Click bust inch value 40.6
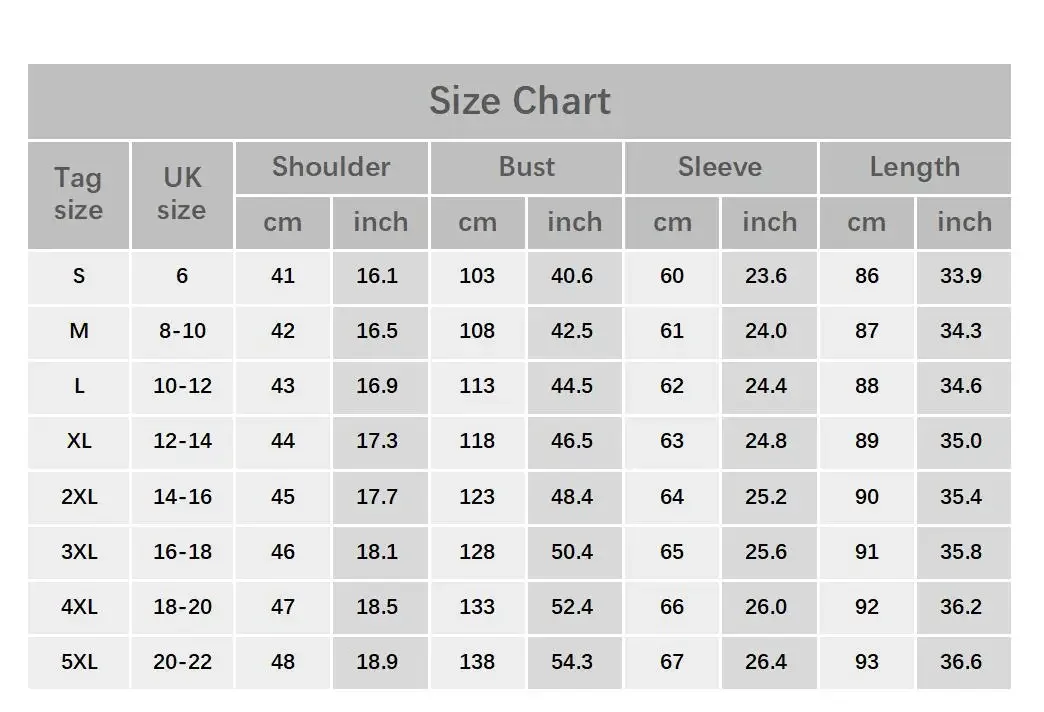This screenshot has height=712, width=1044. (574, 276)
